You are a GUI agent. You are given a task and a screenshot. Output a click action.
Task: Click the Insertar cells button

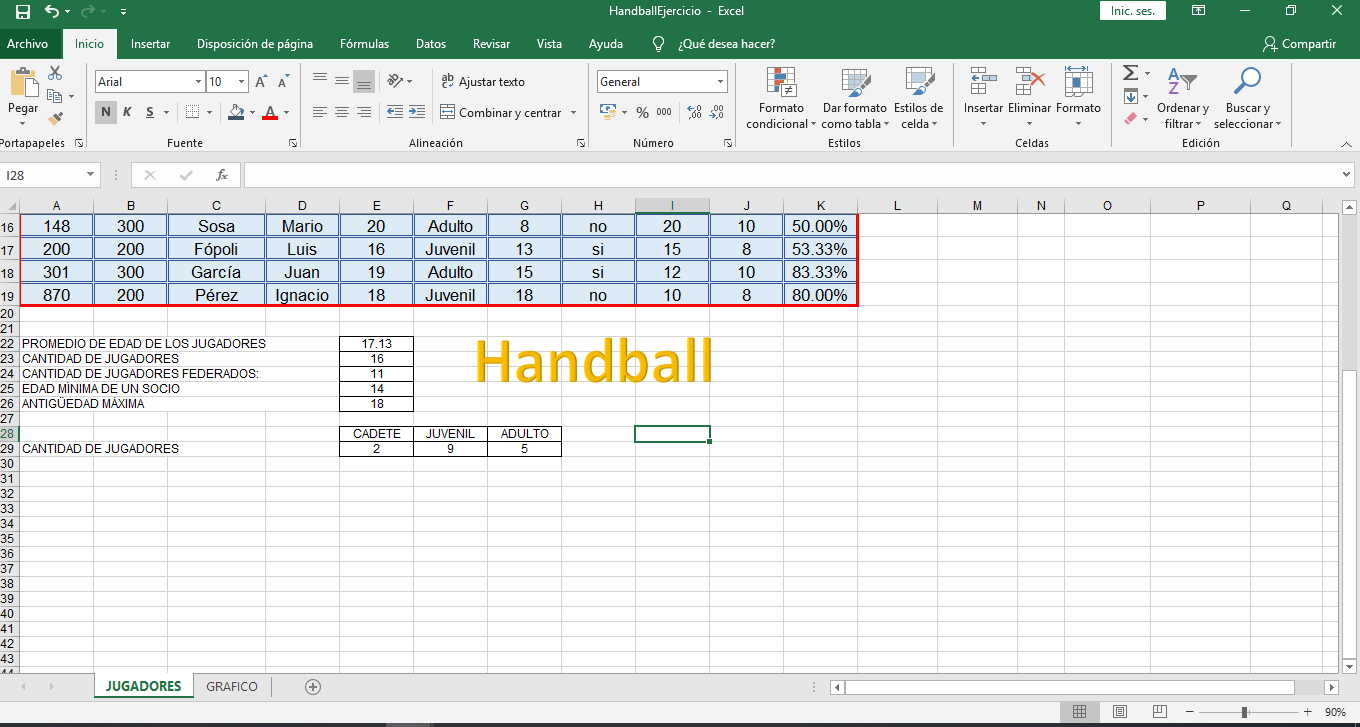pos(983,98)
